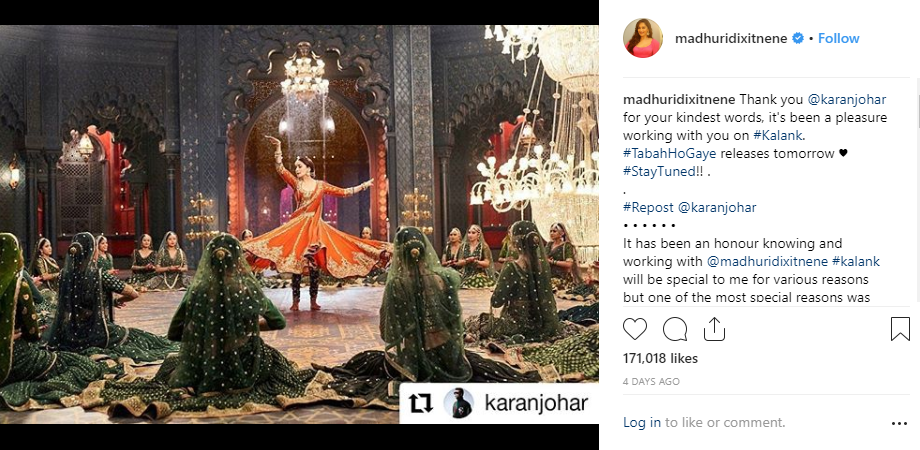920x450 pixels.
Task: Click karanjohar's small avatar on the repost badge
Action: (458, 403)
